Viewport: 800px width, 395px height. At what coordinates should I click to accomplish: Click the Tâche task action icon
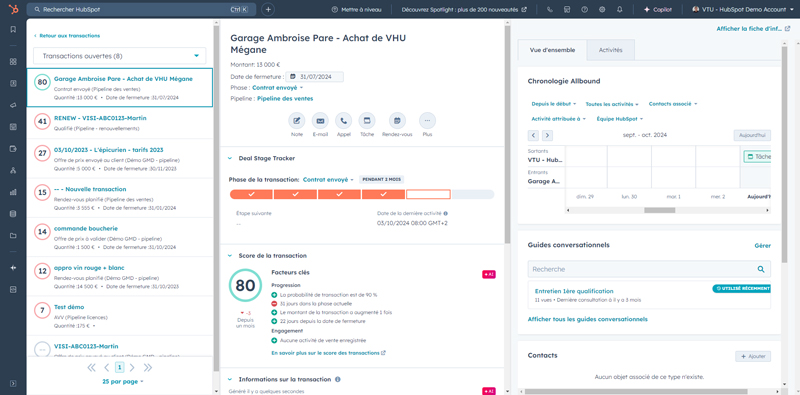pos(367,121)
